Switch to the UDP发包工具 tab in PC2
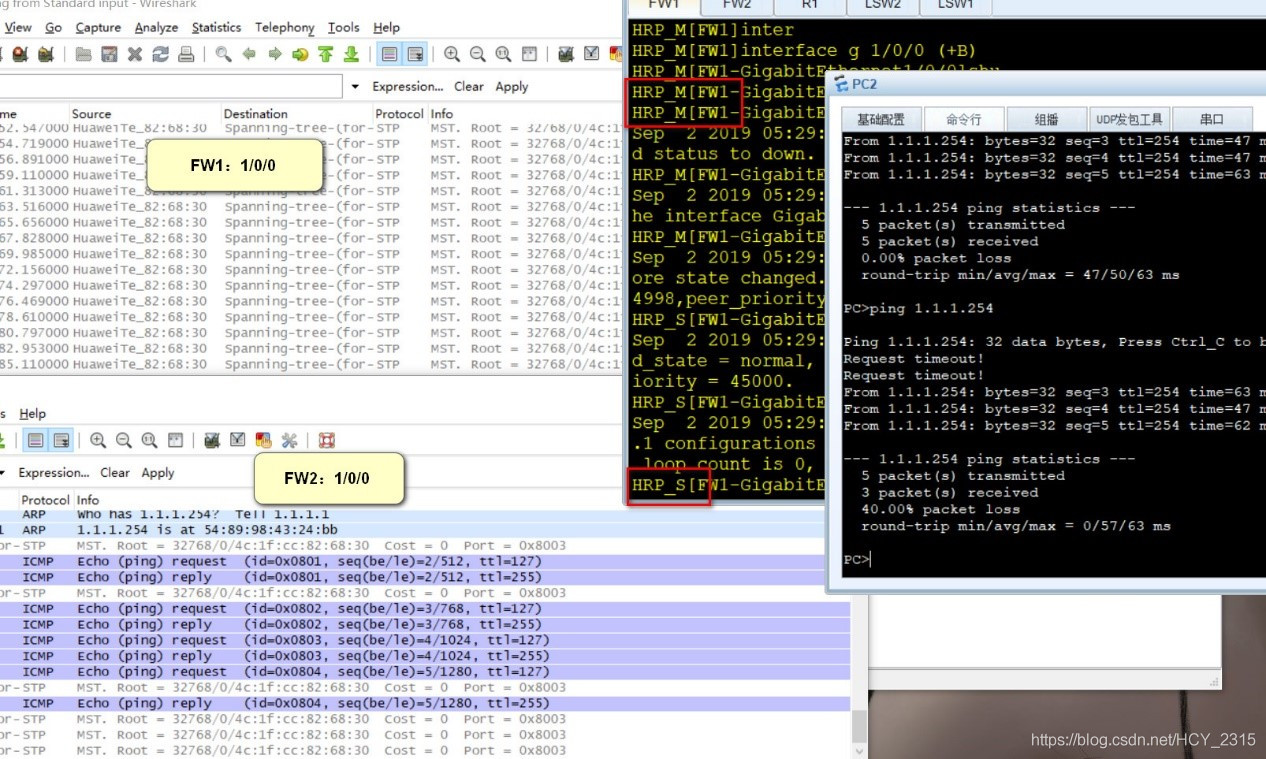1266x759 pixels. click(x=1128, y=119)
